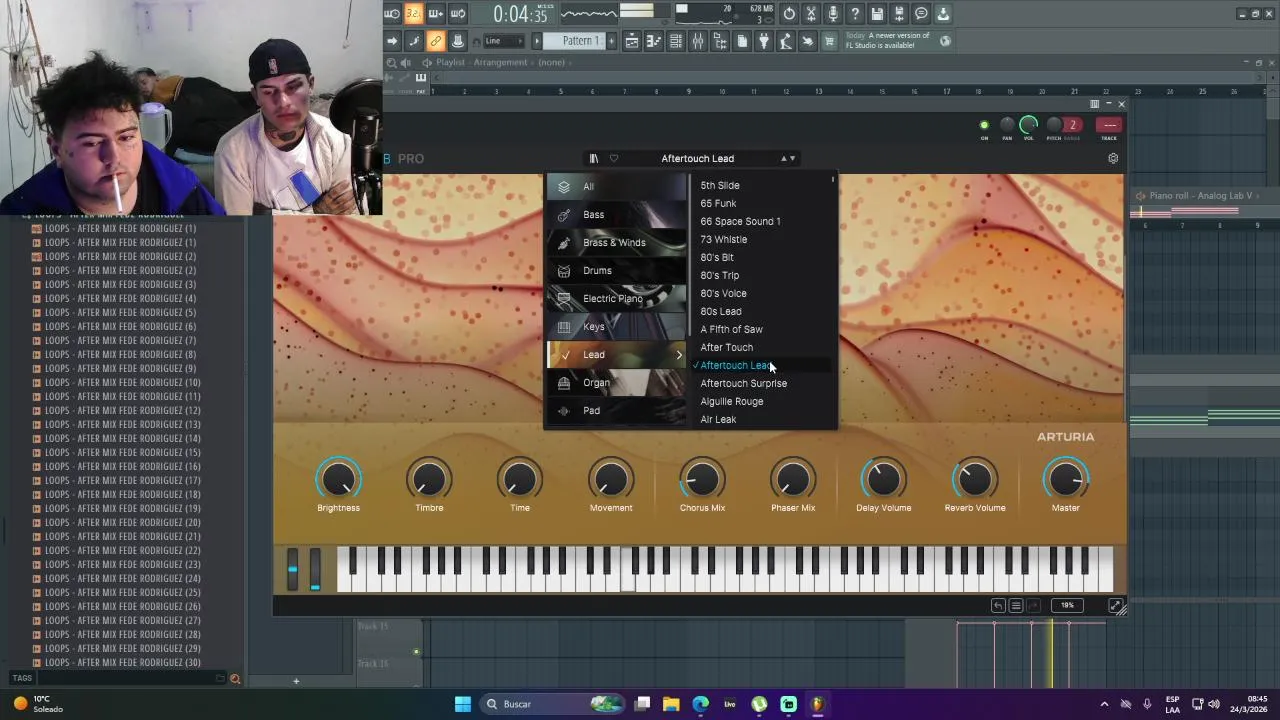Screen dimensions: 1280x720
Task: Click the Brightness knob
Action: [x=338, y=480]
